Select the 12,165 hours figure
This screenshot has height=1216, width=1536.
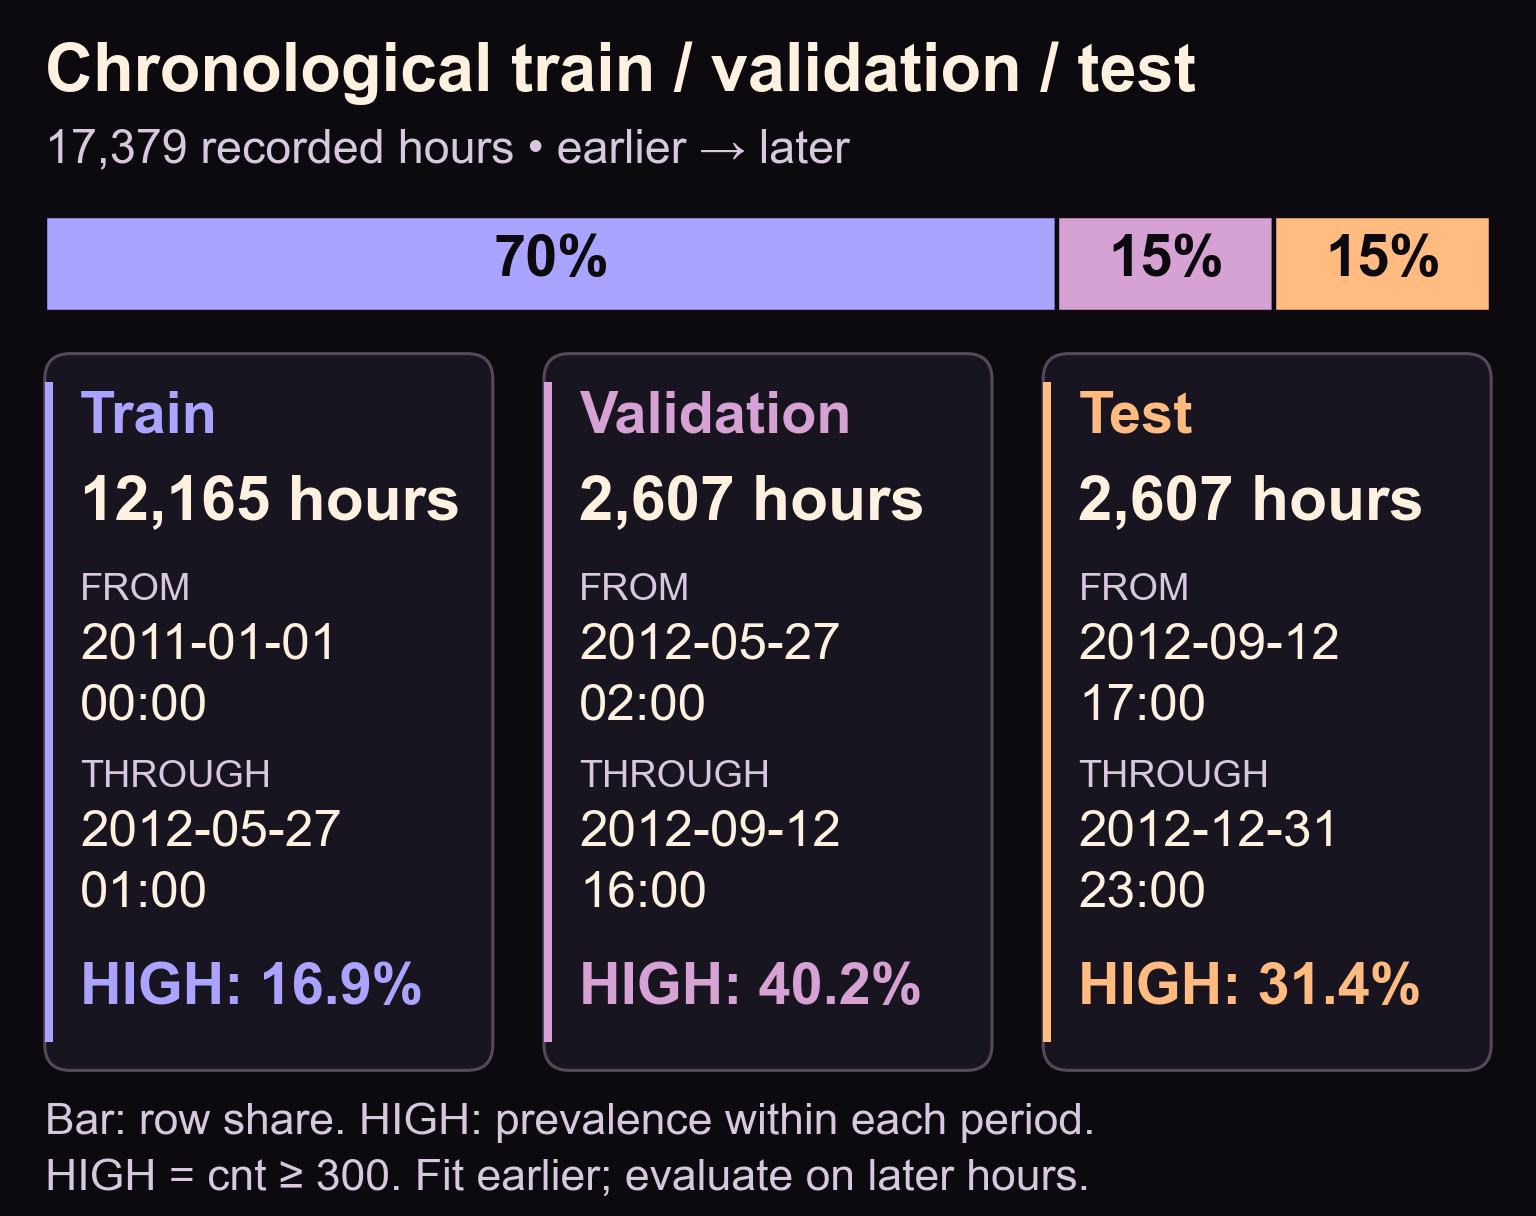[269, 499]
